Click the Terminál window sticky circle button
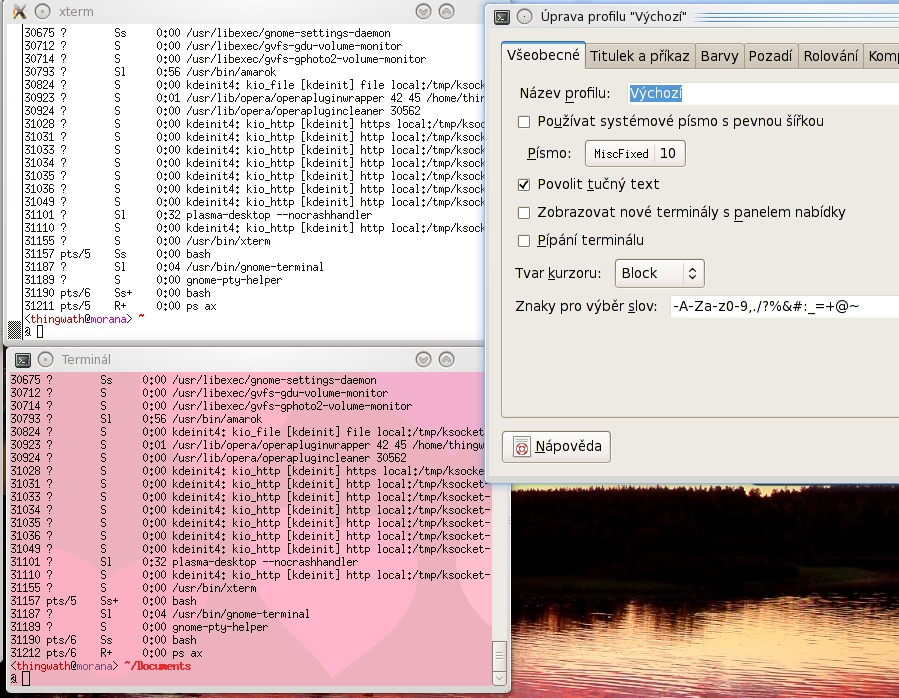899x698 pixels. pos(45,360)
